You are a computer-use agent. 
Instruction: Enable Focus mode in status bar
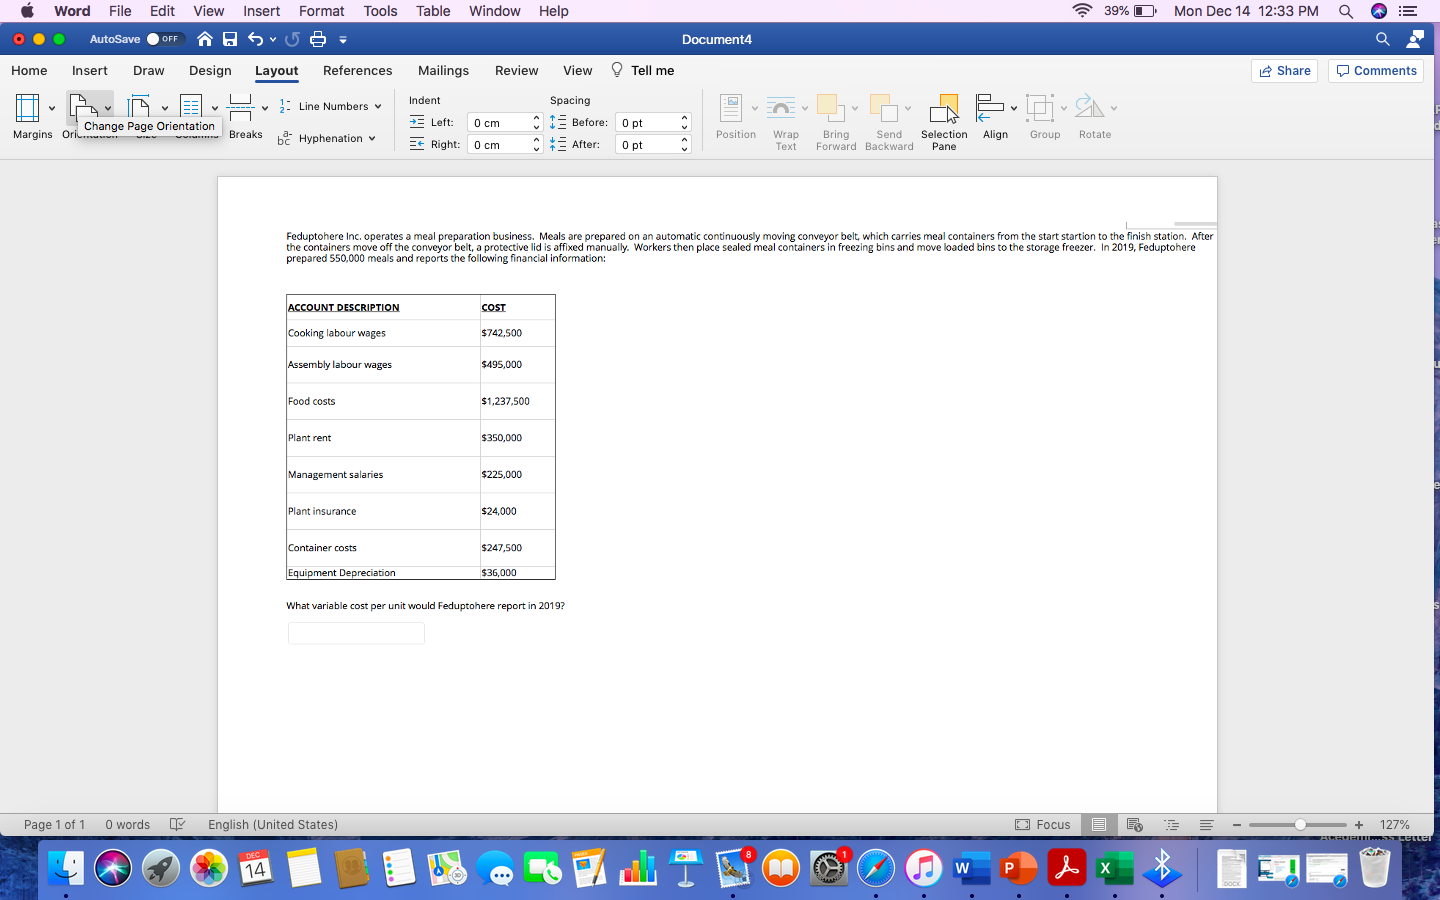(1043, 825)
